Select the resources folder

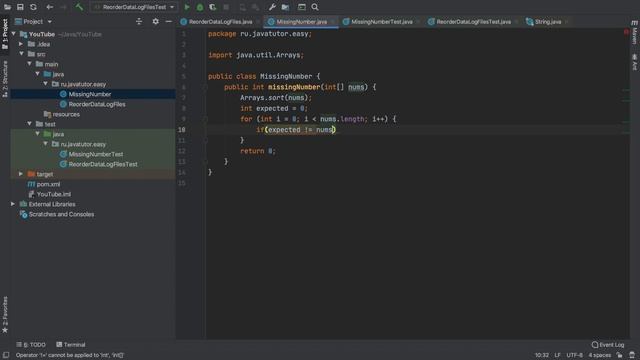pyautogui.click(x=62, y=114)
